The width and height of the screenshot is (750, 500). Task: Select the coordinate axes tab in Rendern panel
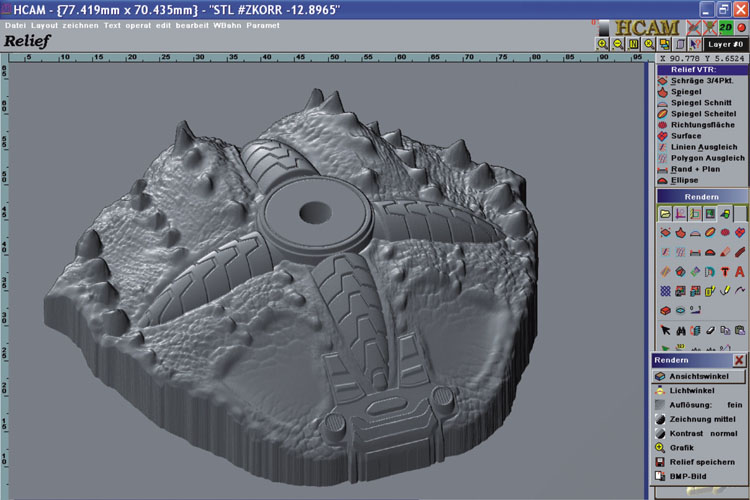click(x=680, y=213)
